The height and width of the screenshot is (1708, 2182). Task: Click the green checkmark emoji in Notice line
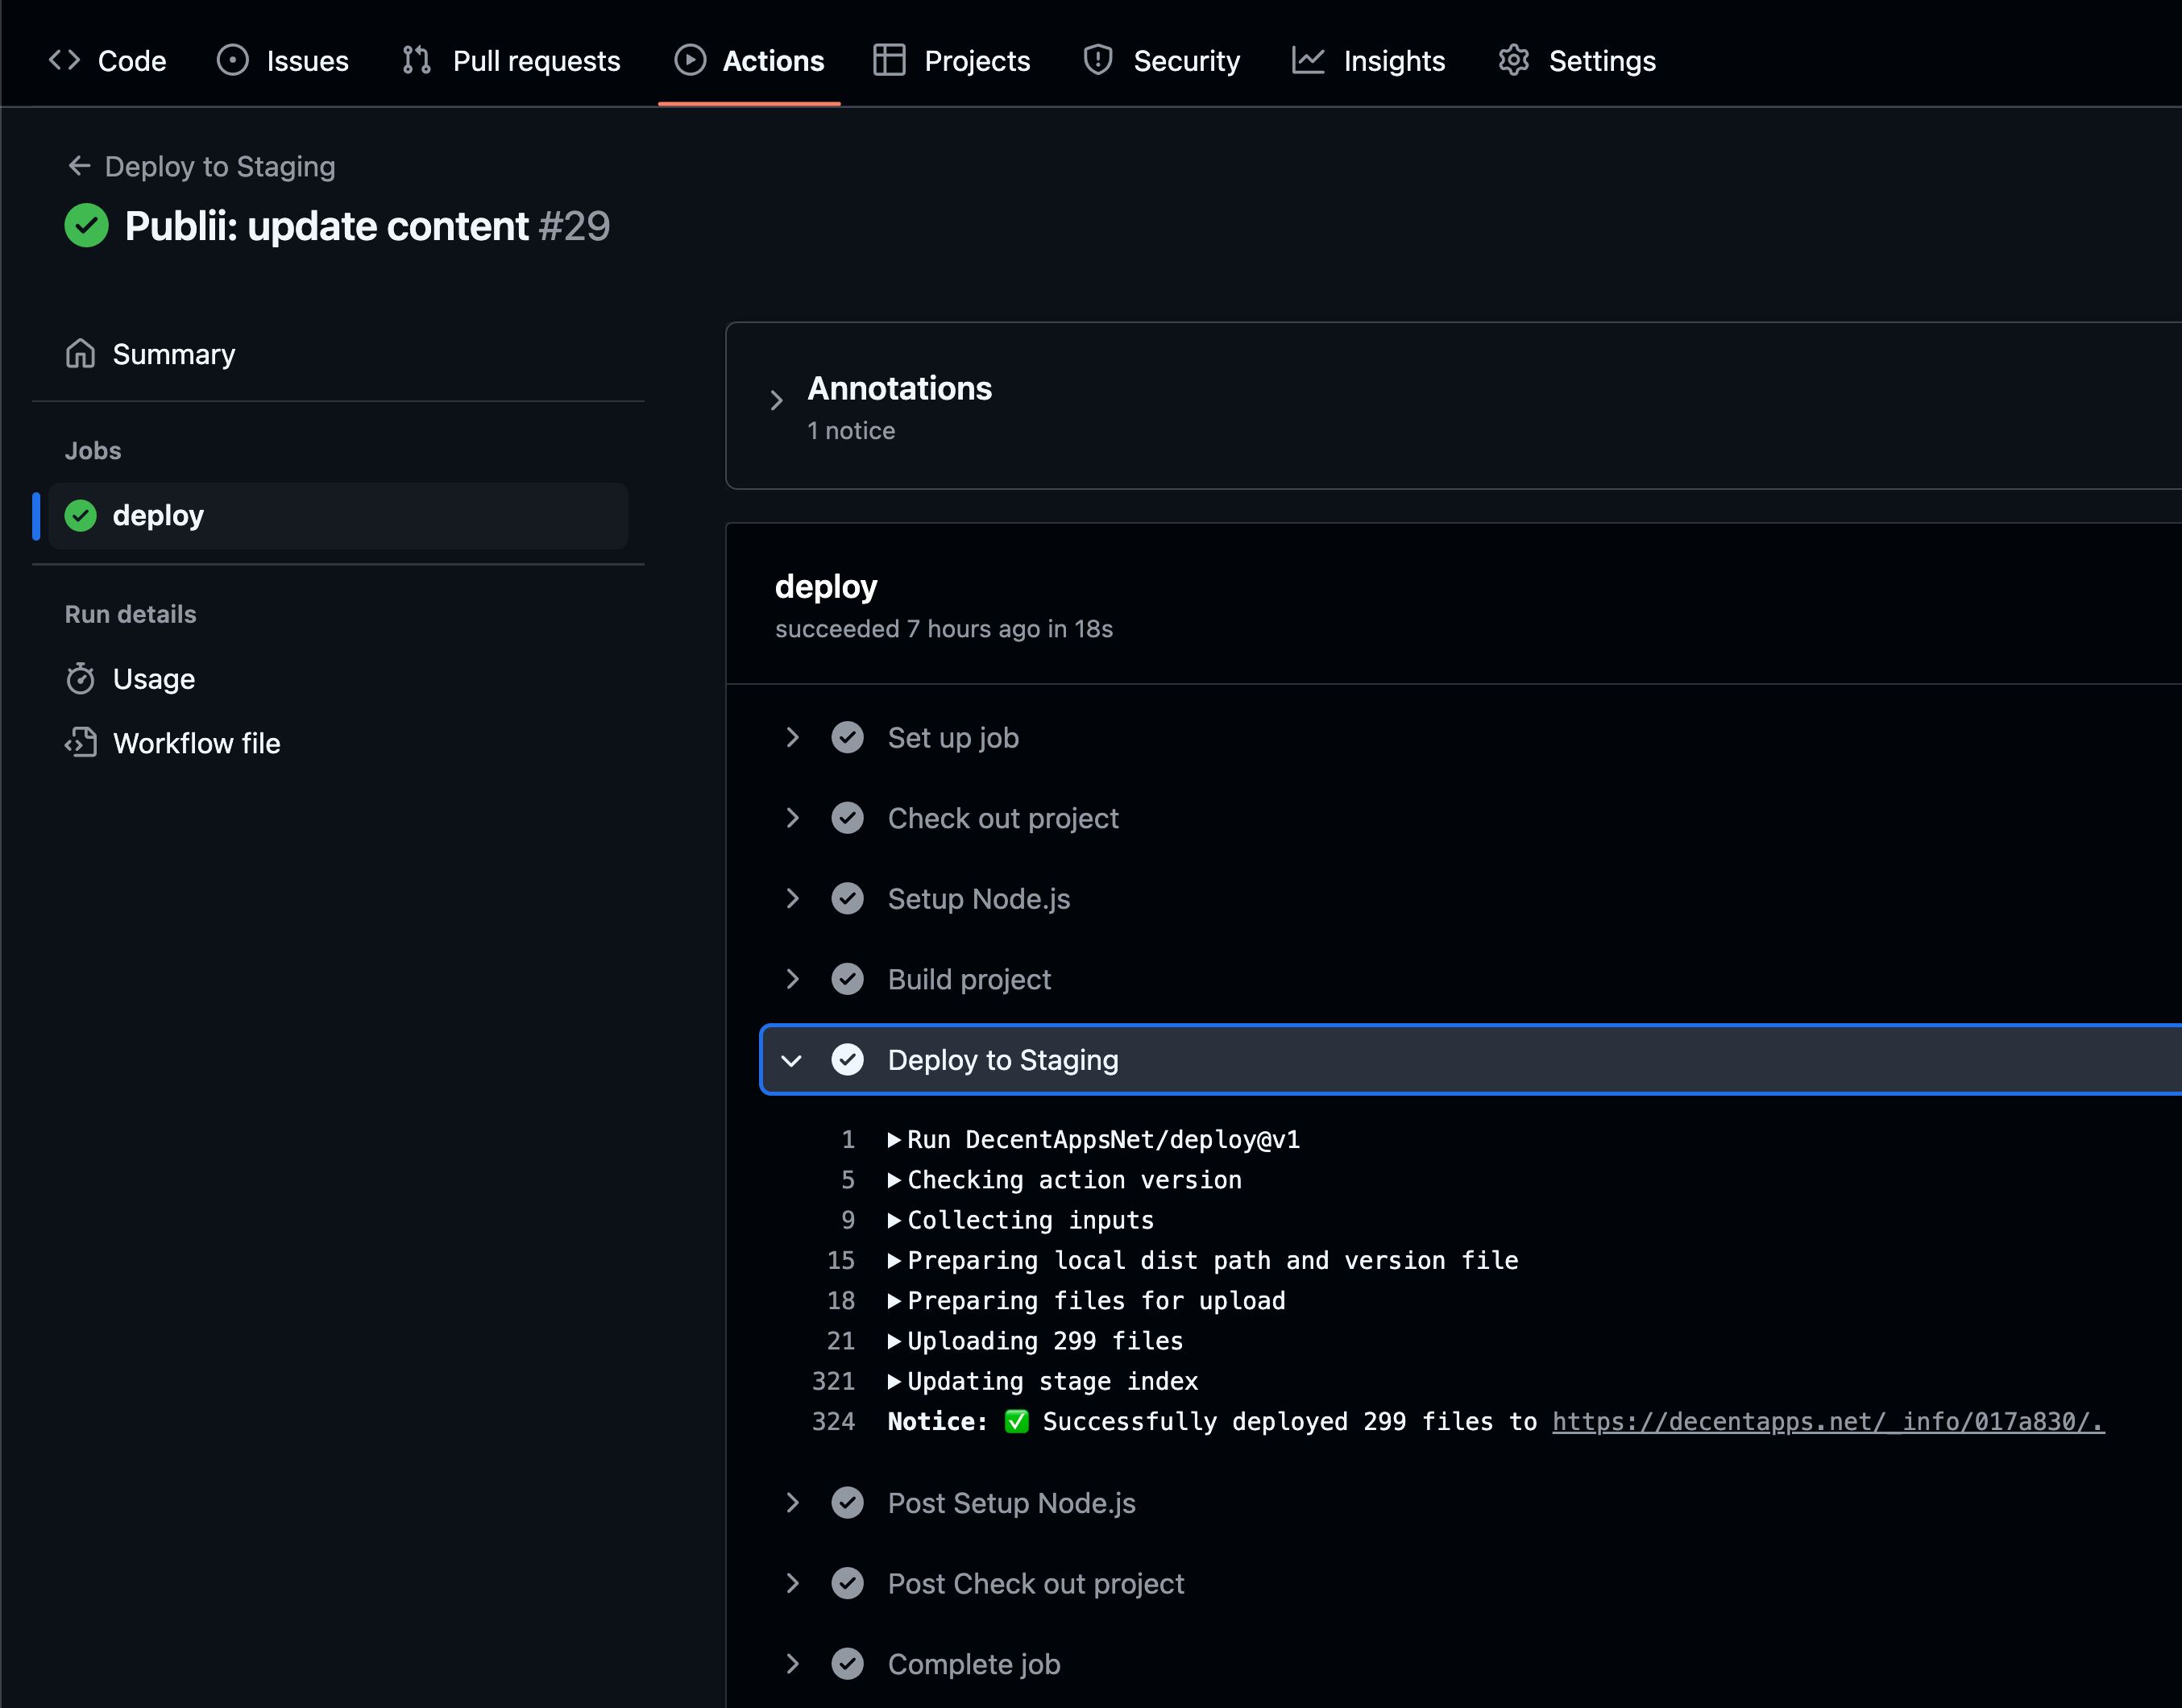point(1017,1422)
